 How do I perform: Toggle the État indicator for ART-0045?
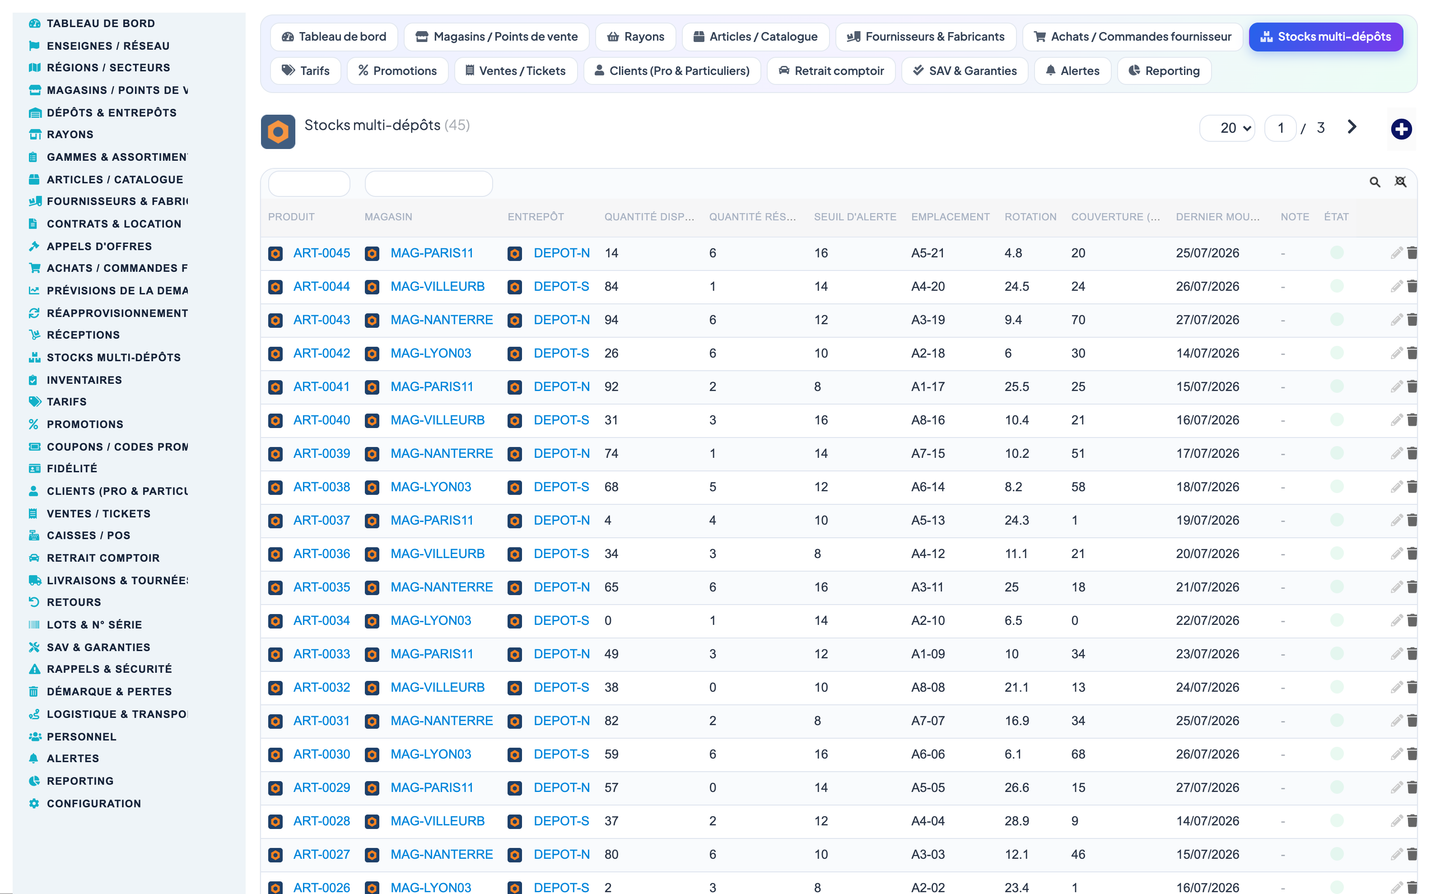coord(1337,253)
